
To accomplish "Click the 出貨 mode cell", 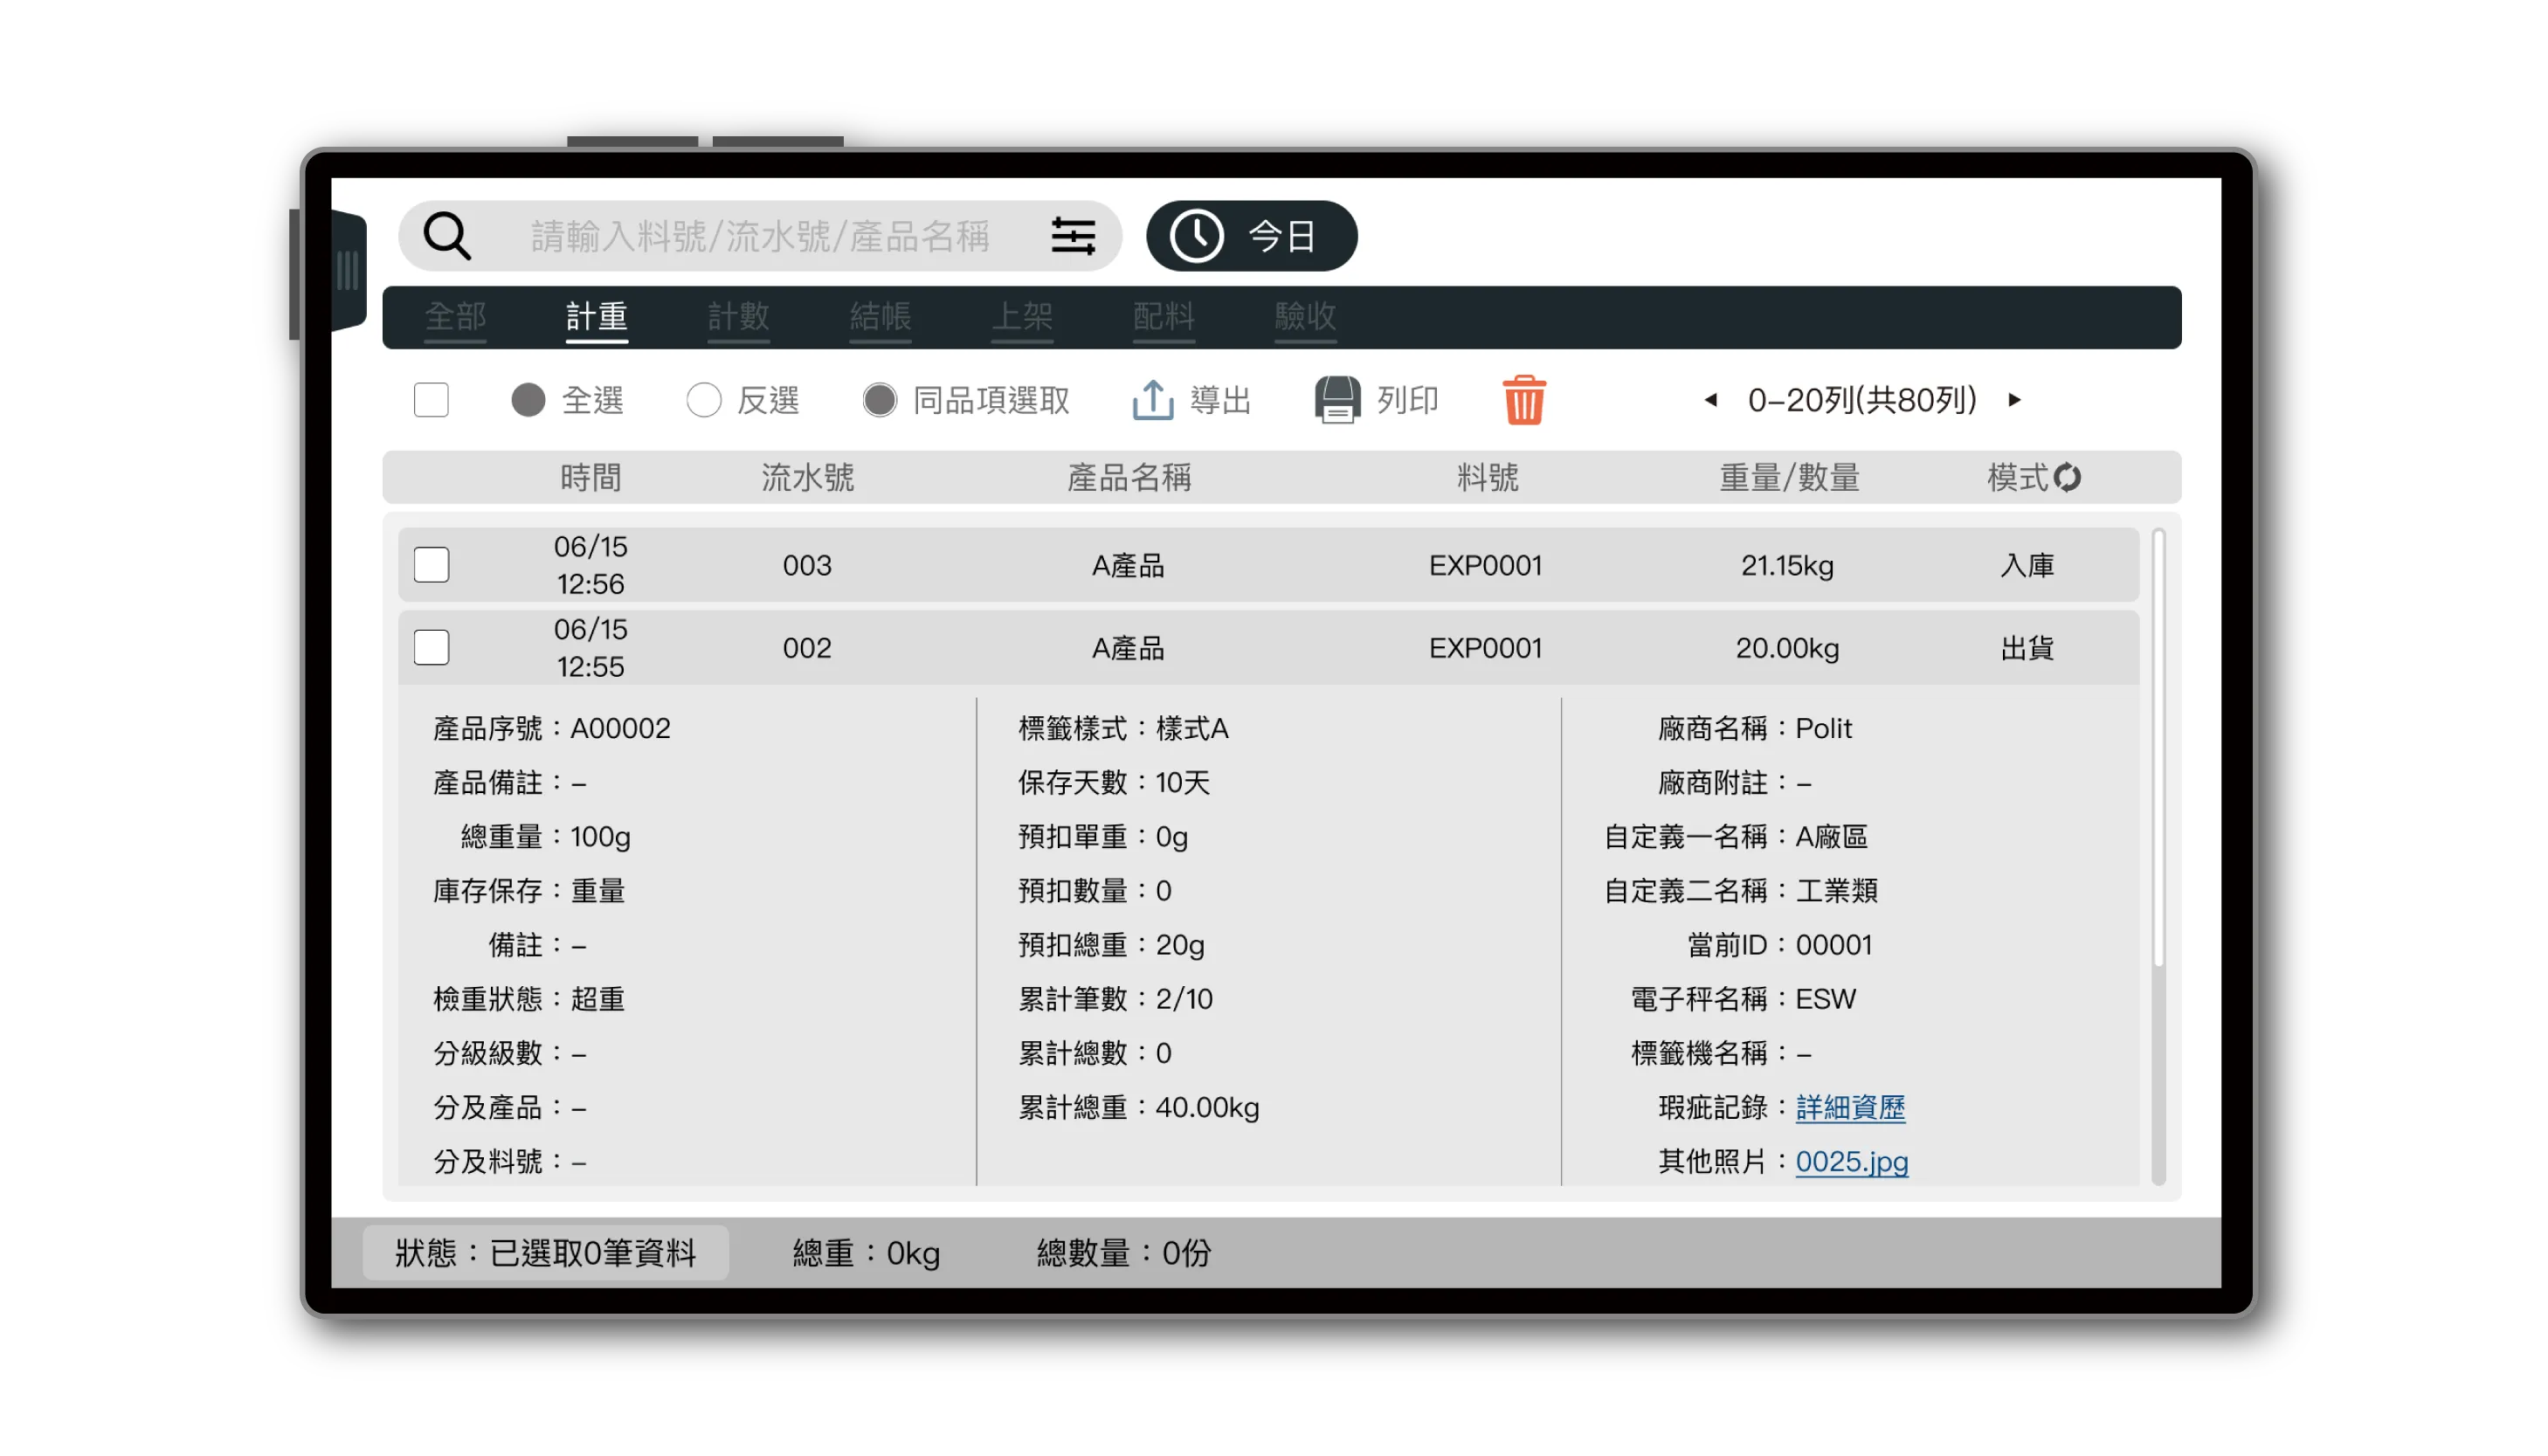I will 2028,648.
